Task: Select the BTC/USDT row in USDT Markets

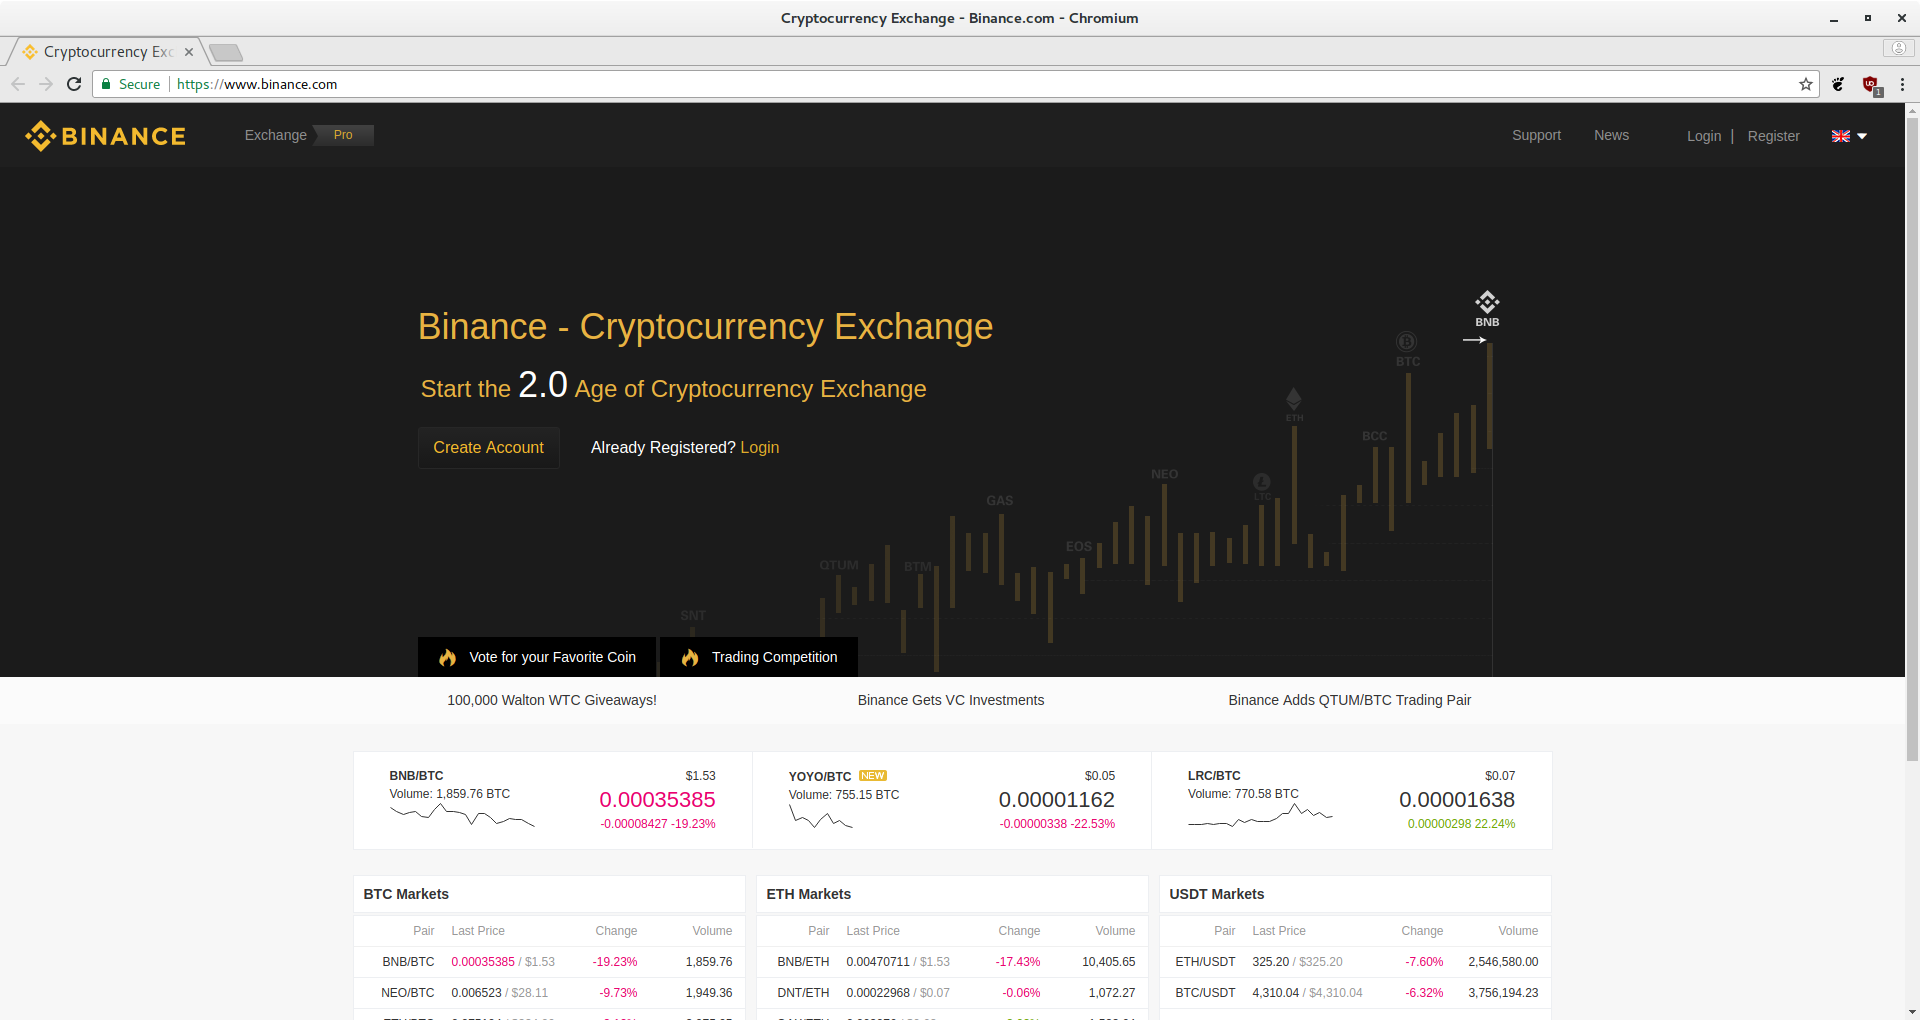Action: click(1355, 993)
